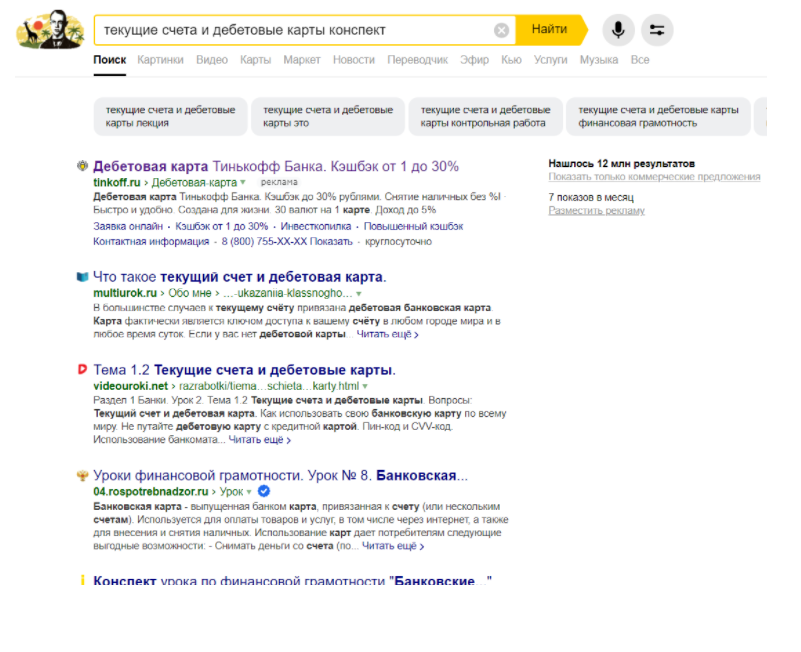The width and height of the screenshot is (801, 652).
Task: Click 'Читать ещё' in the rospotrebnadzor snippet
Action: click(393, 546)
